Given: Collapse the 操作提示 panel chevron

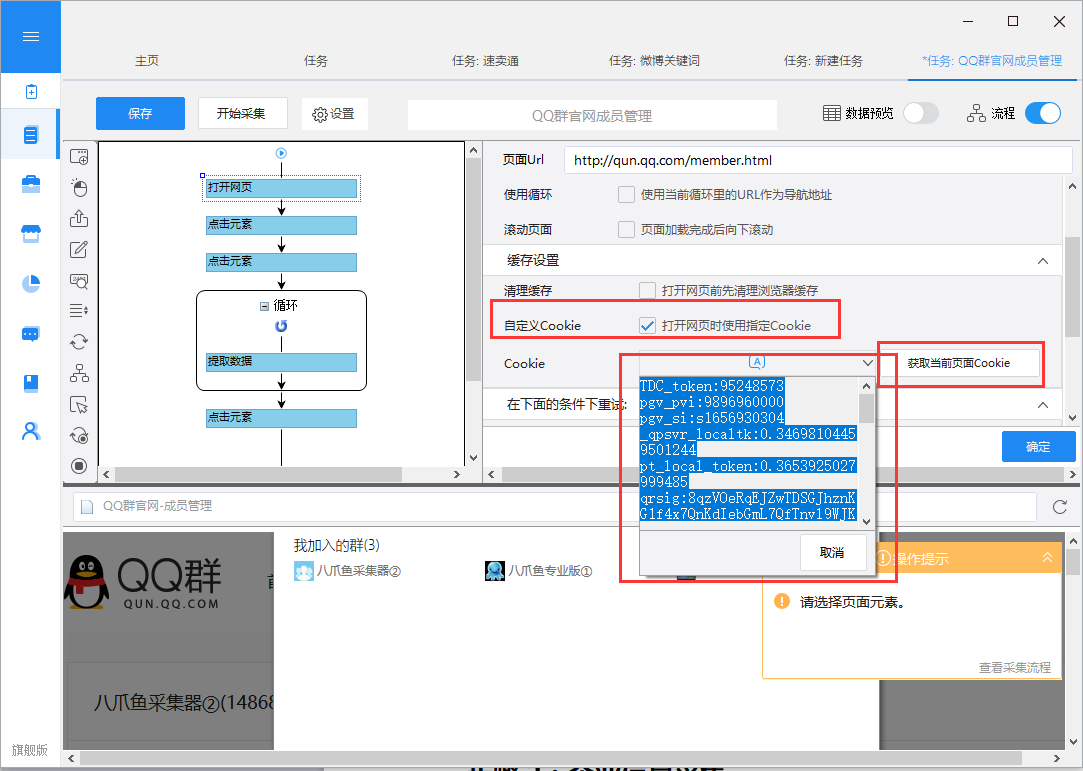Looking at the screenshot, I should coord(1047,558).
